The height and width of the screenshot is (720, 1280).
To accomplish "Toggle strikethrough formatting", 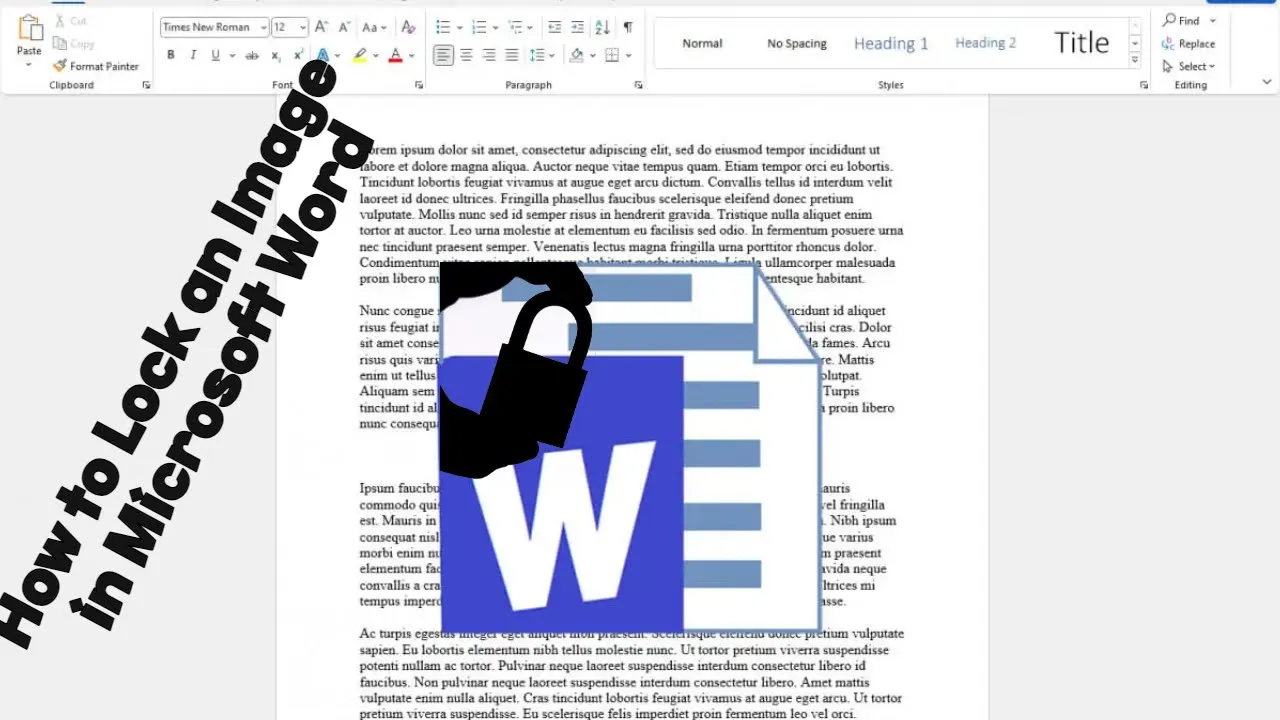I will pos(252,55).
